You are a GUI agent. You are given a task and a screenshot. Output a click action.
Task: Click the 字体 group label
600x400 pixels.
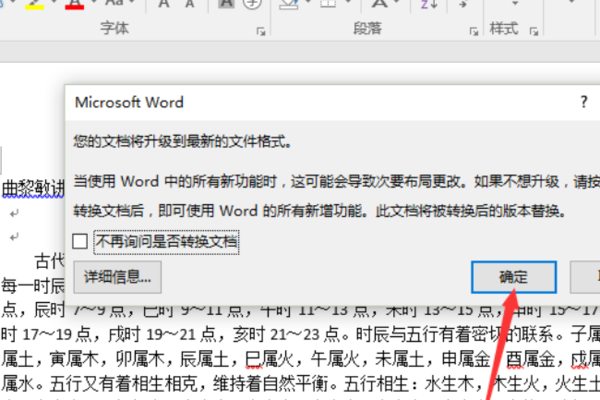click(114, 28)
